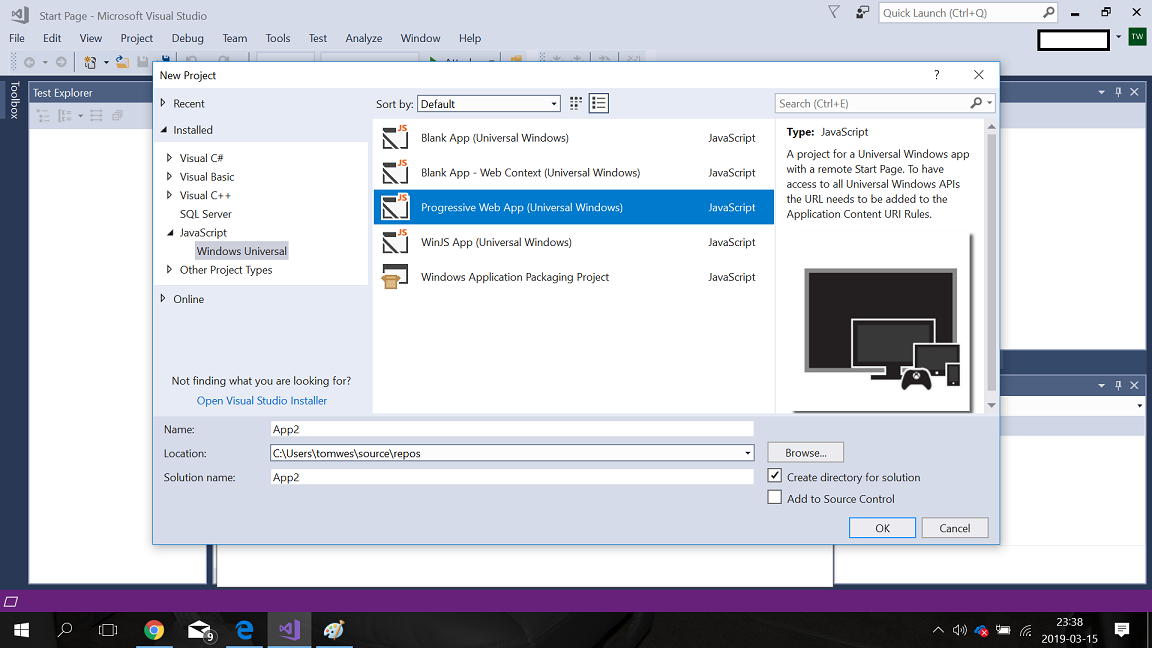Open the notifications flag icon

click(834, 12)
